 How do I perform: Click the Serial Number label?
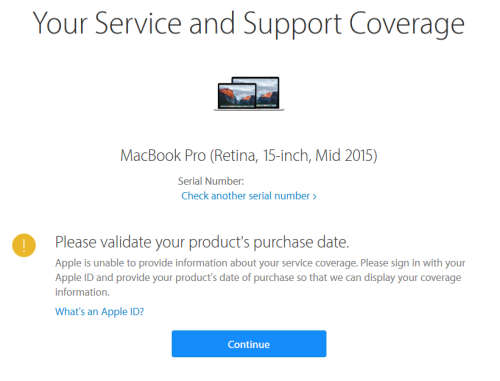click(211, 181)
